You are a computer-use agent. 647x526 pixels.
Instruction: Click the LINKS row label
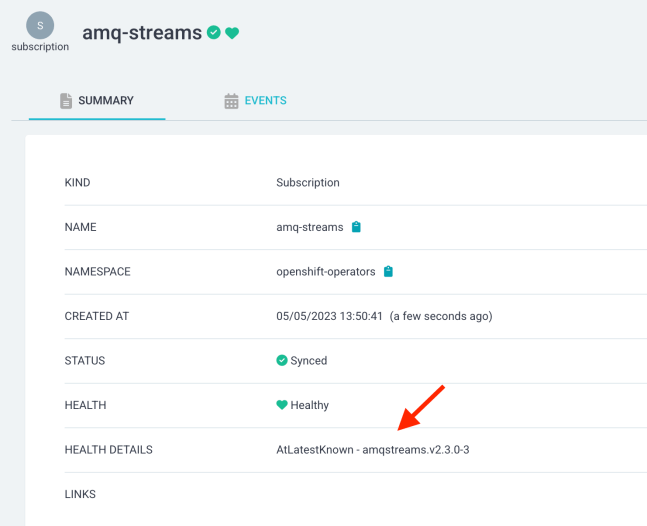pos(79,494)
